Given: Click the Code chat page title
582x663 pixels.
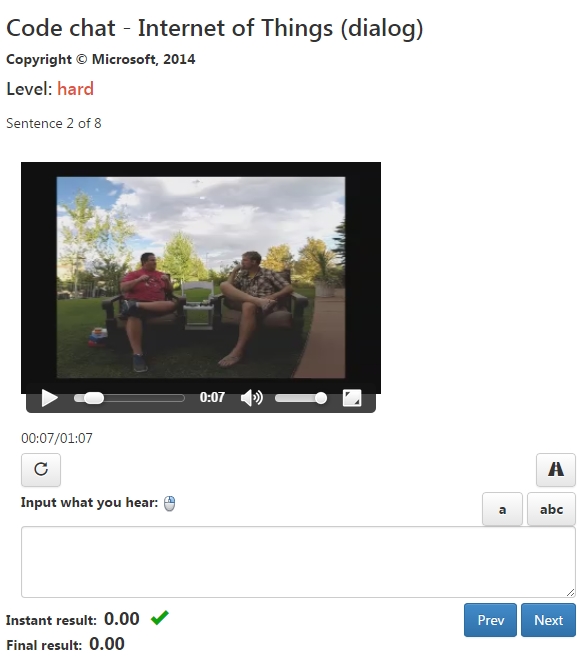Looking at the screenshot, I should [x=215, y=28].
